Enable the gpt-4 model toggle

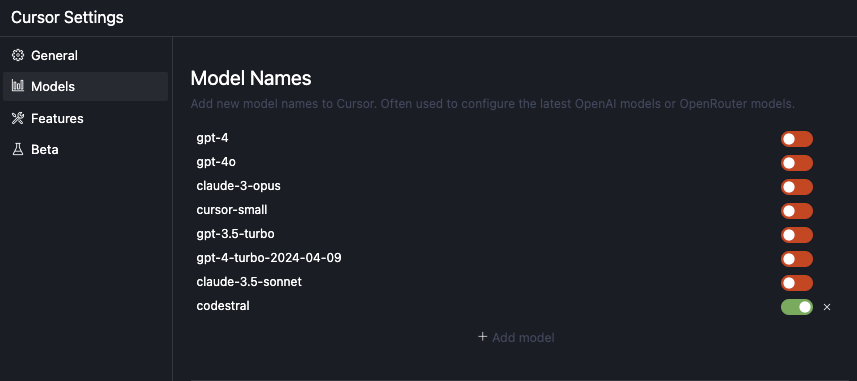pos(797,139)
